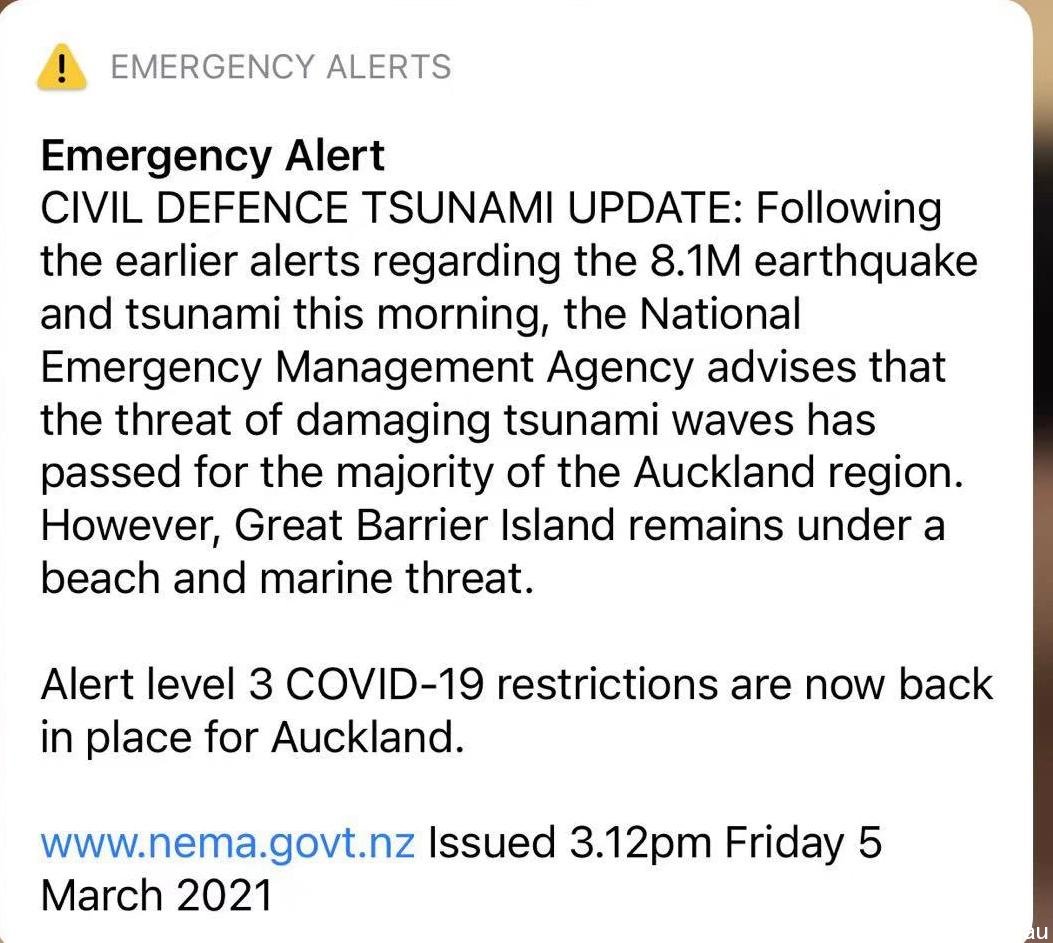The width and height of the screenshot is (1053, 943).
Task: Click the in place for Auckland line
Action: coord(253,737)
